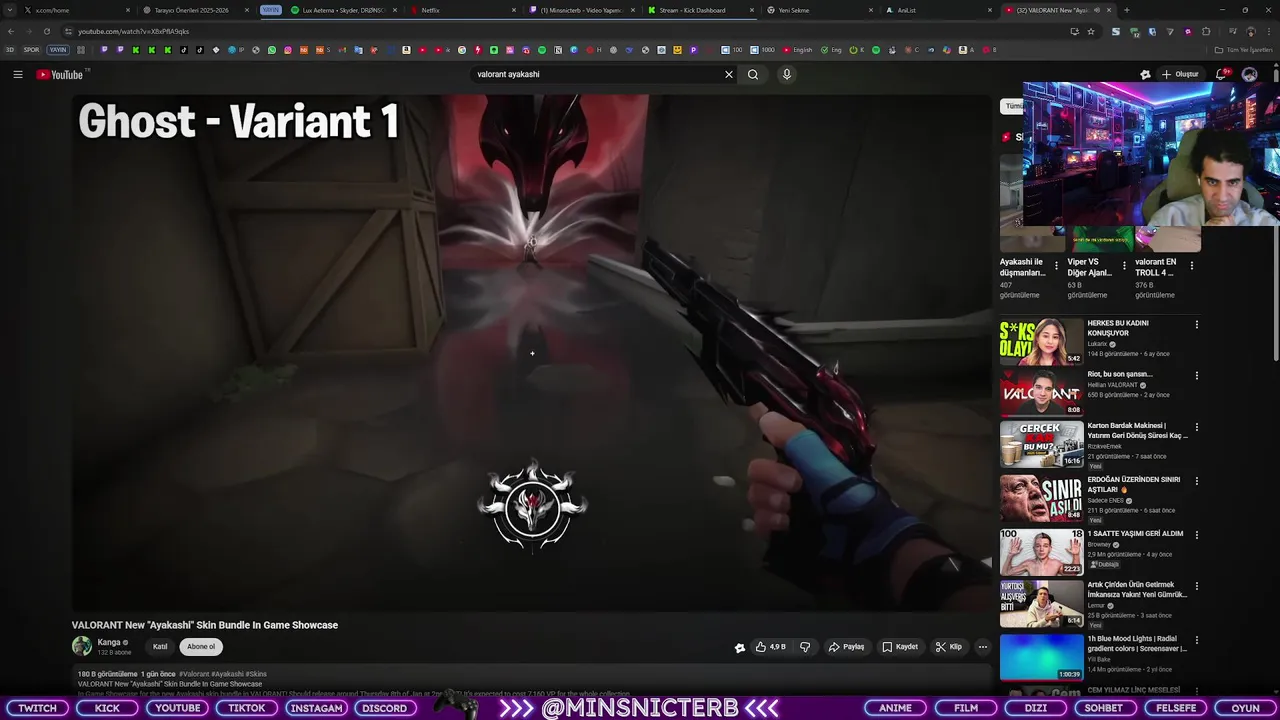1280x720 pixels.
Task: Open options for '1h Blue Mood Lights' video
Action: (1196, 640)
